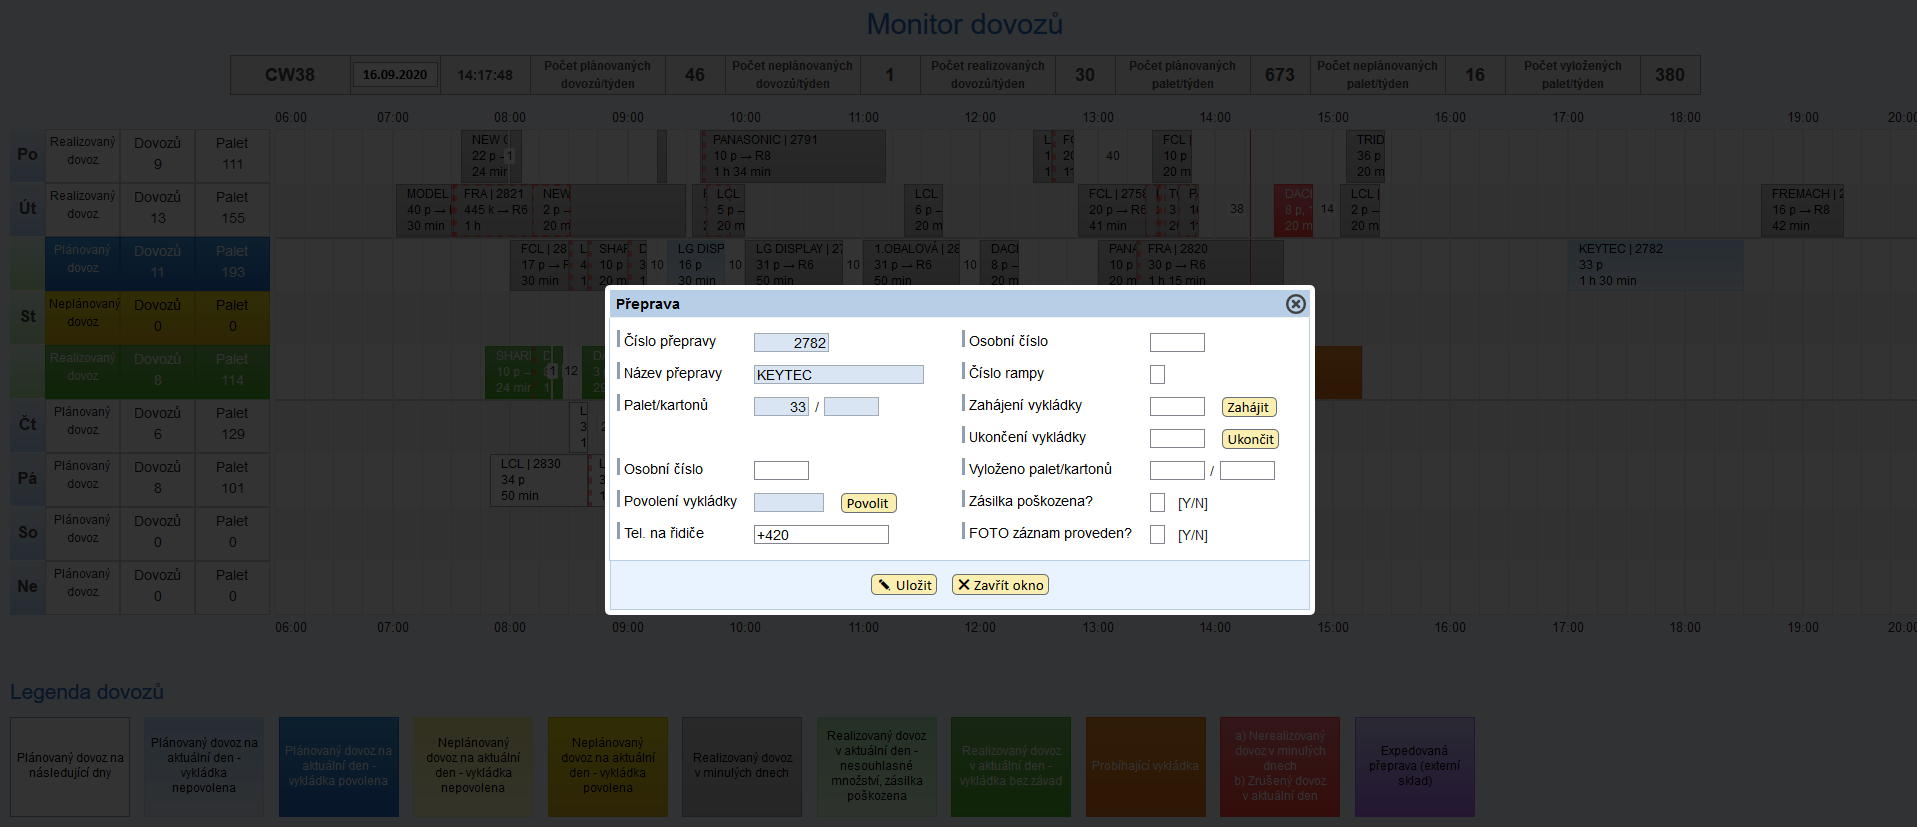The height and width of the screenshot is (827, 1917).
Task: Click the Zahájení vykládky time field
Action: (x=1177, y=406)
